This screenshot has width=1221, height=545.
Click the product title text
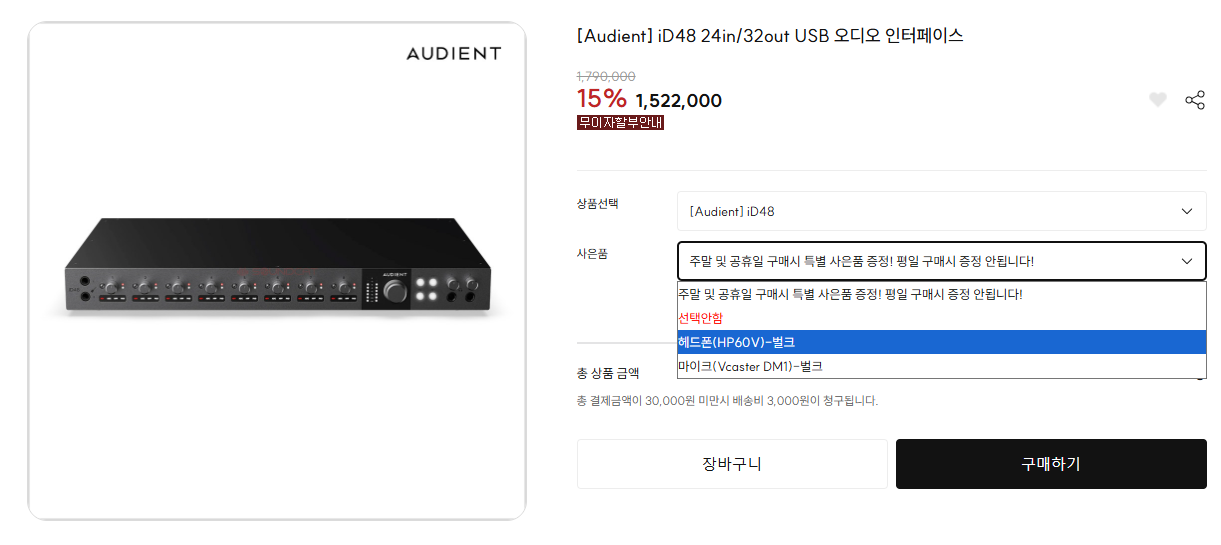pyautogui.click(x=770, y=36)
